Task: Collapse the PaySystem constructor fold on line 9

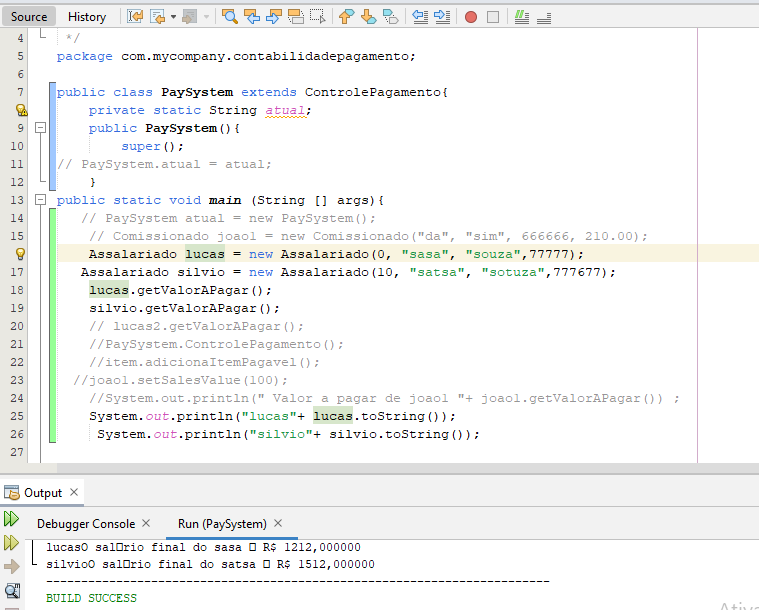Action: pos(41,128)
